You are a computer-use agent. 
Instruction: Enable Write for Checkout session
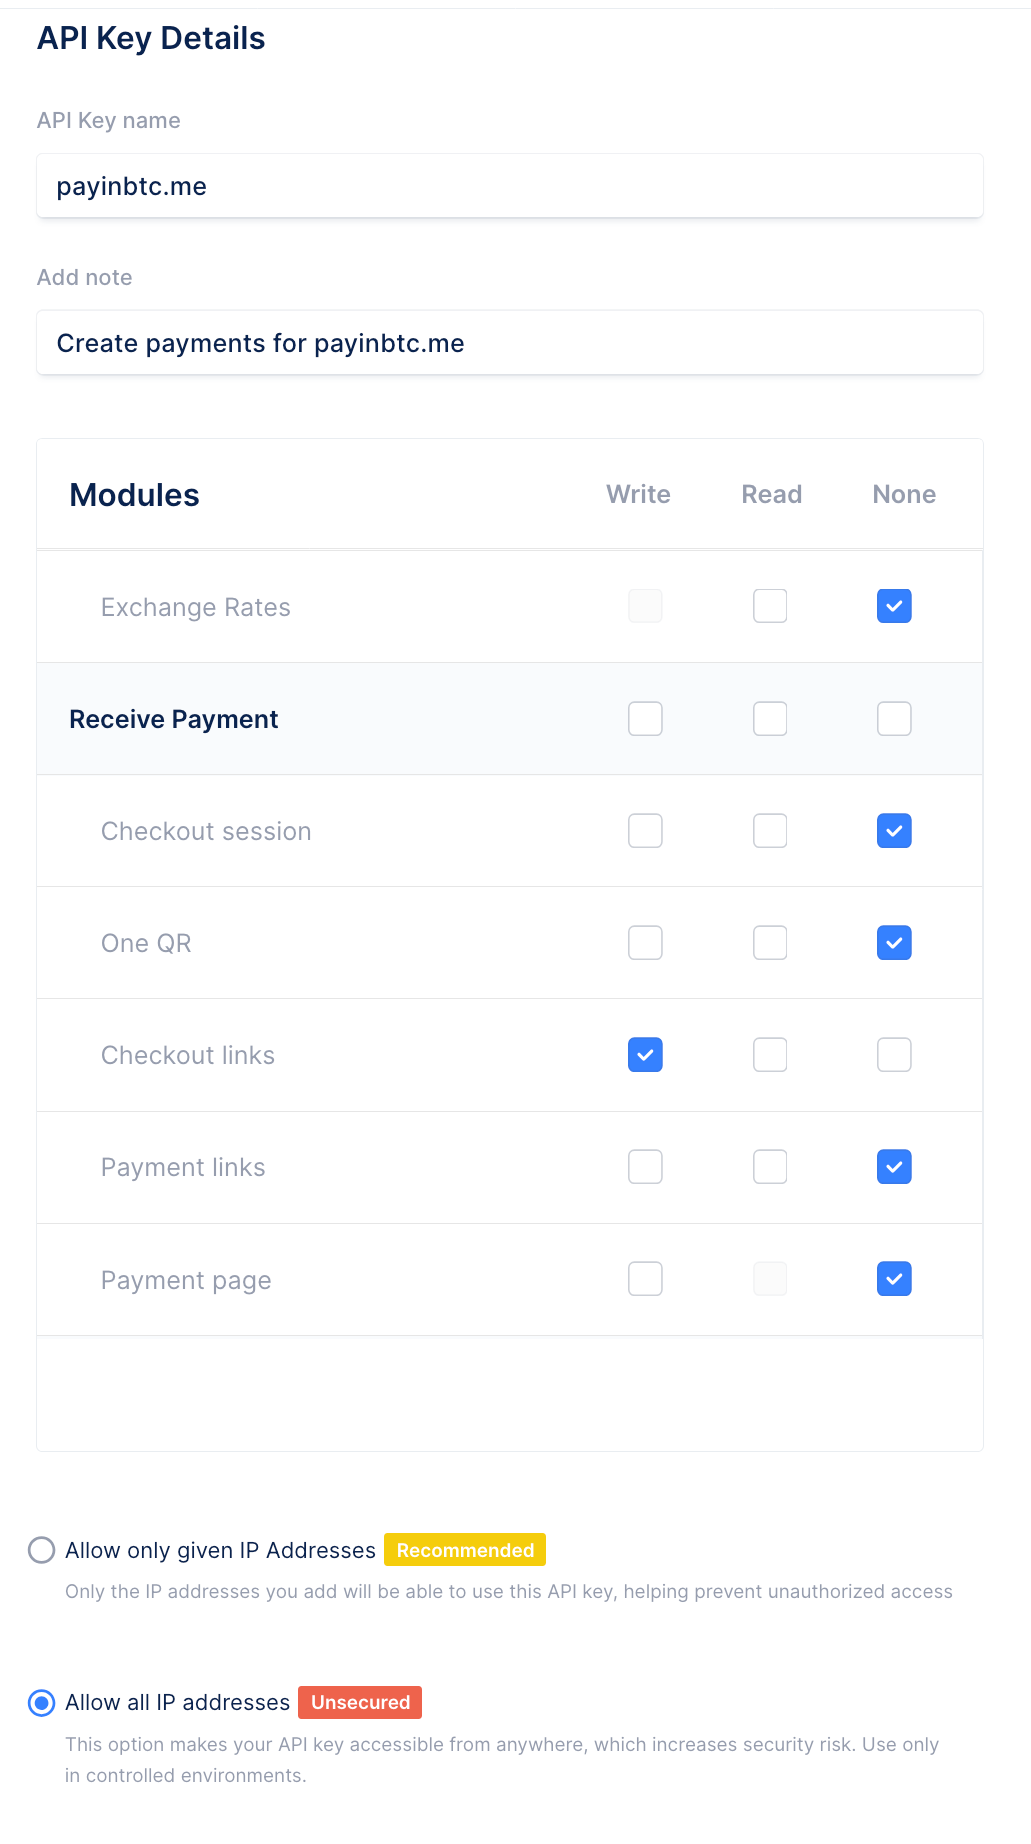point(645,831)
